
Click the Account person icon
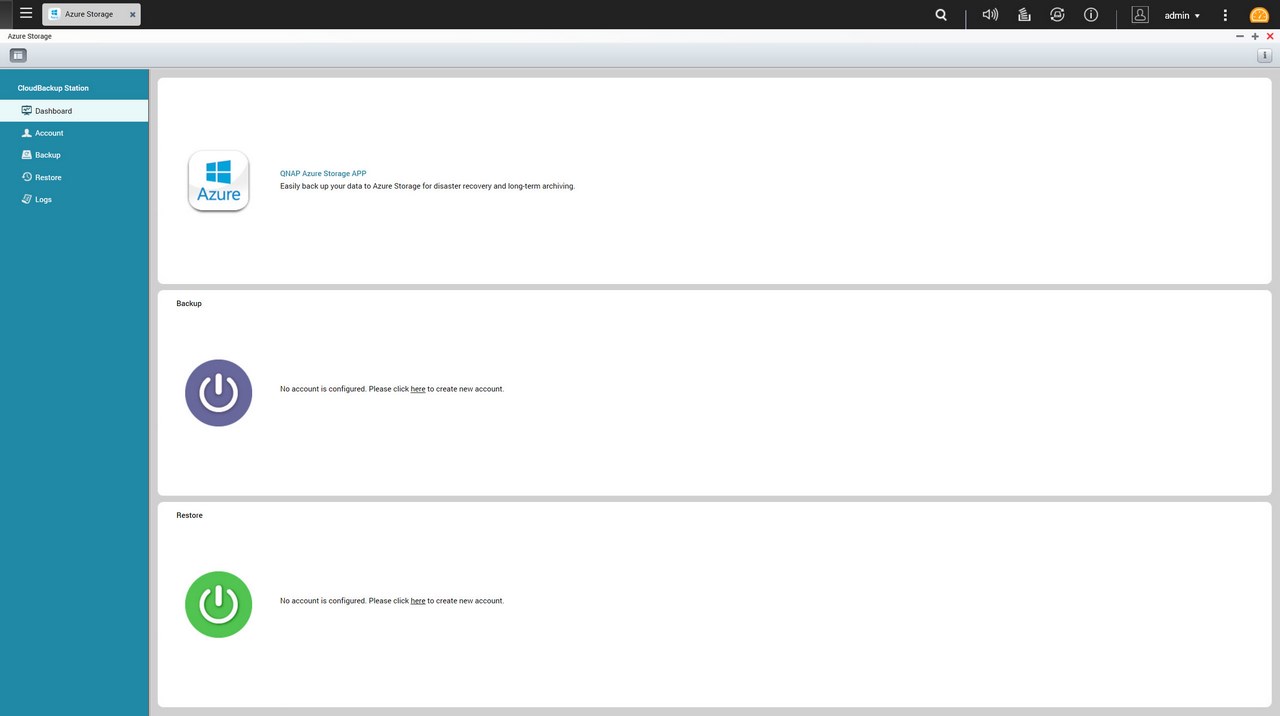27,132
